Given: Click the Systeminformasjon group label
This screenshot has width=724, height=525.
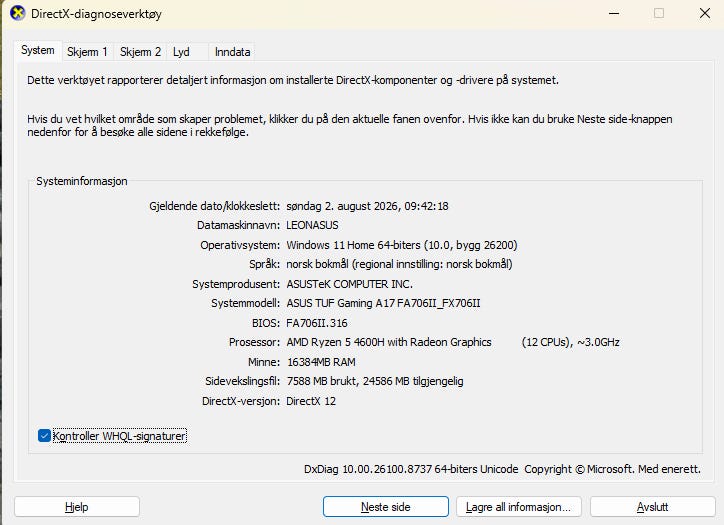Looking at the screenshot, I should coord(82,181).
